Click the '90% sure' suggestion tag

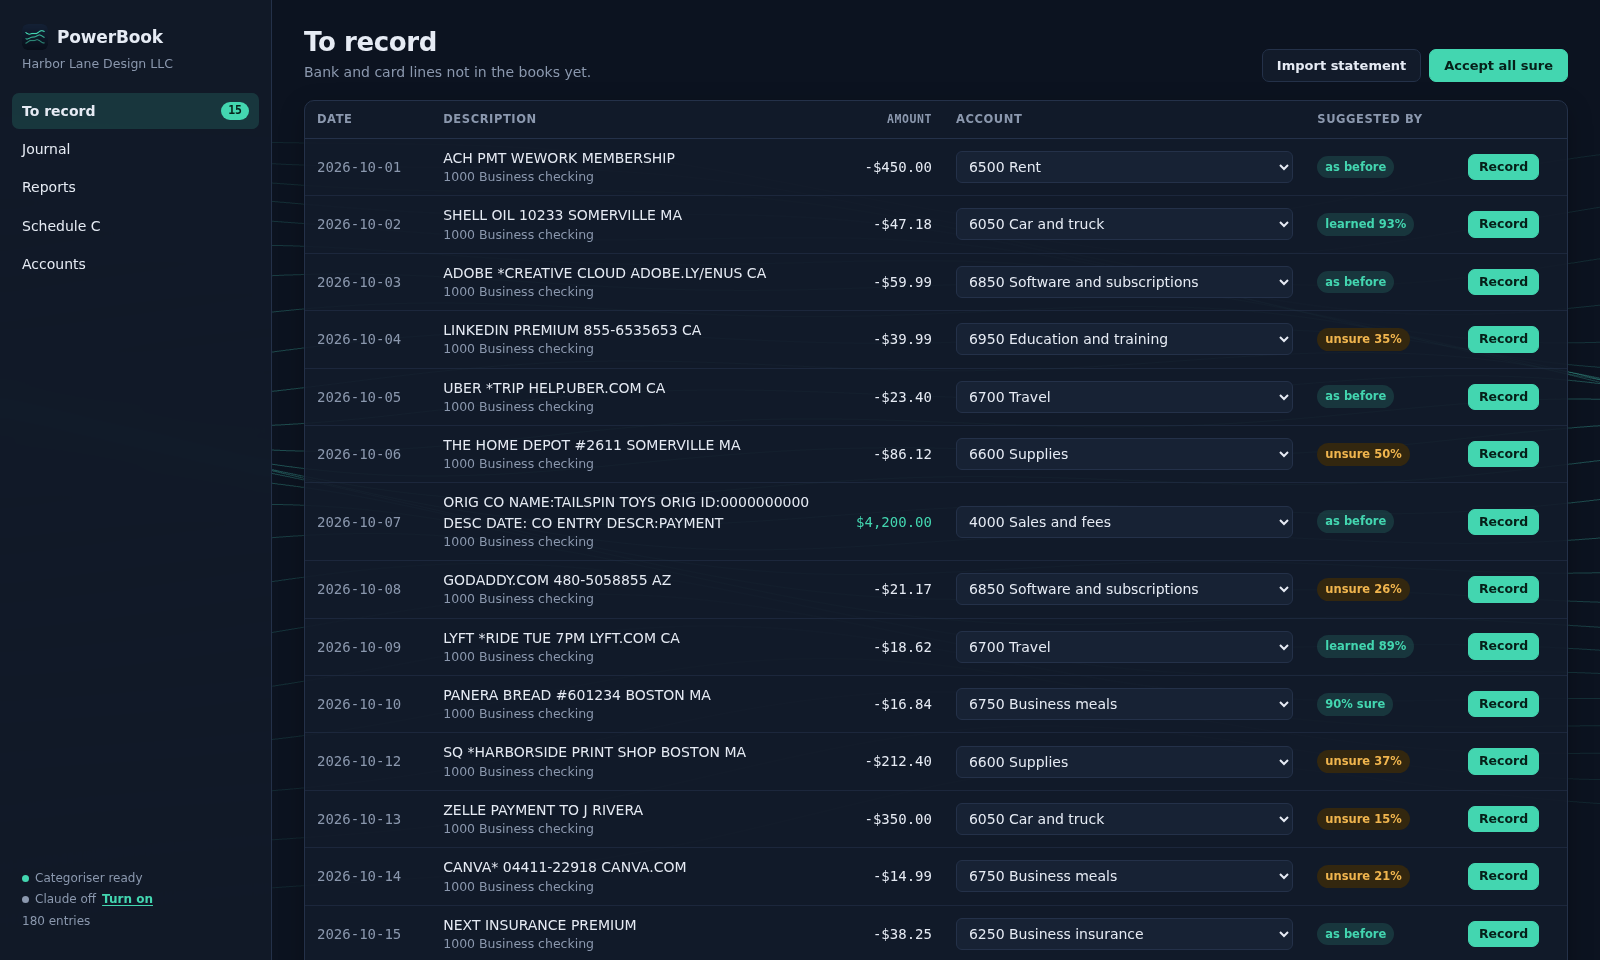click(x=1355, y=704)
